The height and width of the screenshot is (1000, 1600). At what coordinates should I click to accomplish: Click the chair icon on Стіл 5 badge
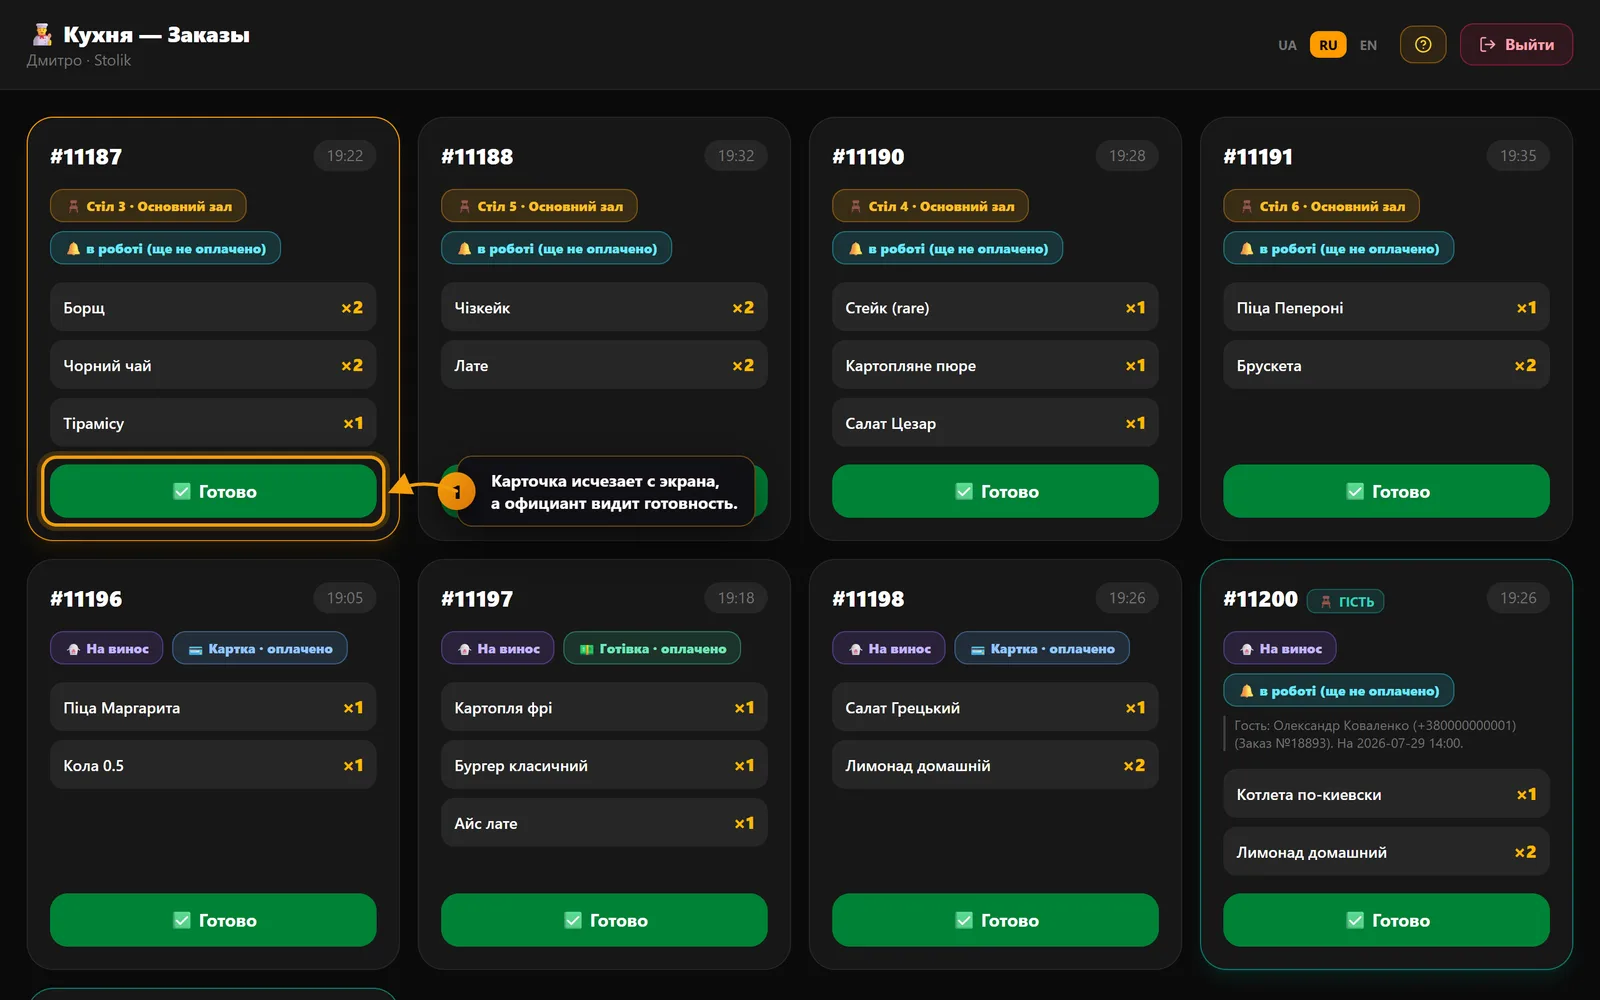click(464, 207)
